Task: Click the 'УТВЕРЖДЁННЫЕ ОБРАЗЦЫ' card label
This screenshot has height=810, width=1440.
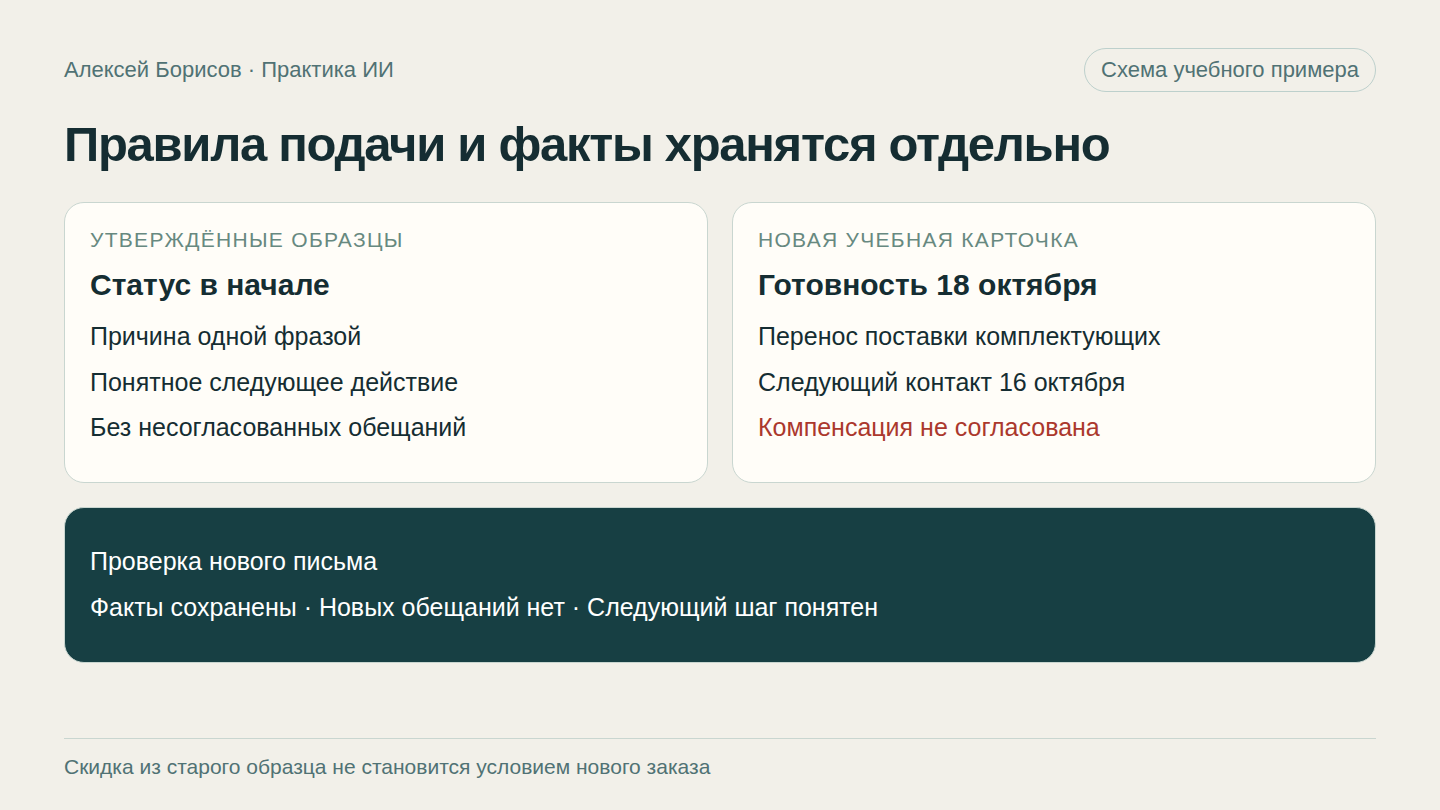Action: [246, 240]
